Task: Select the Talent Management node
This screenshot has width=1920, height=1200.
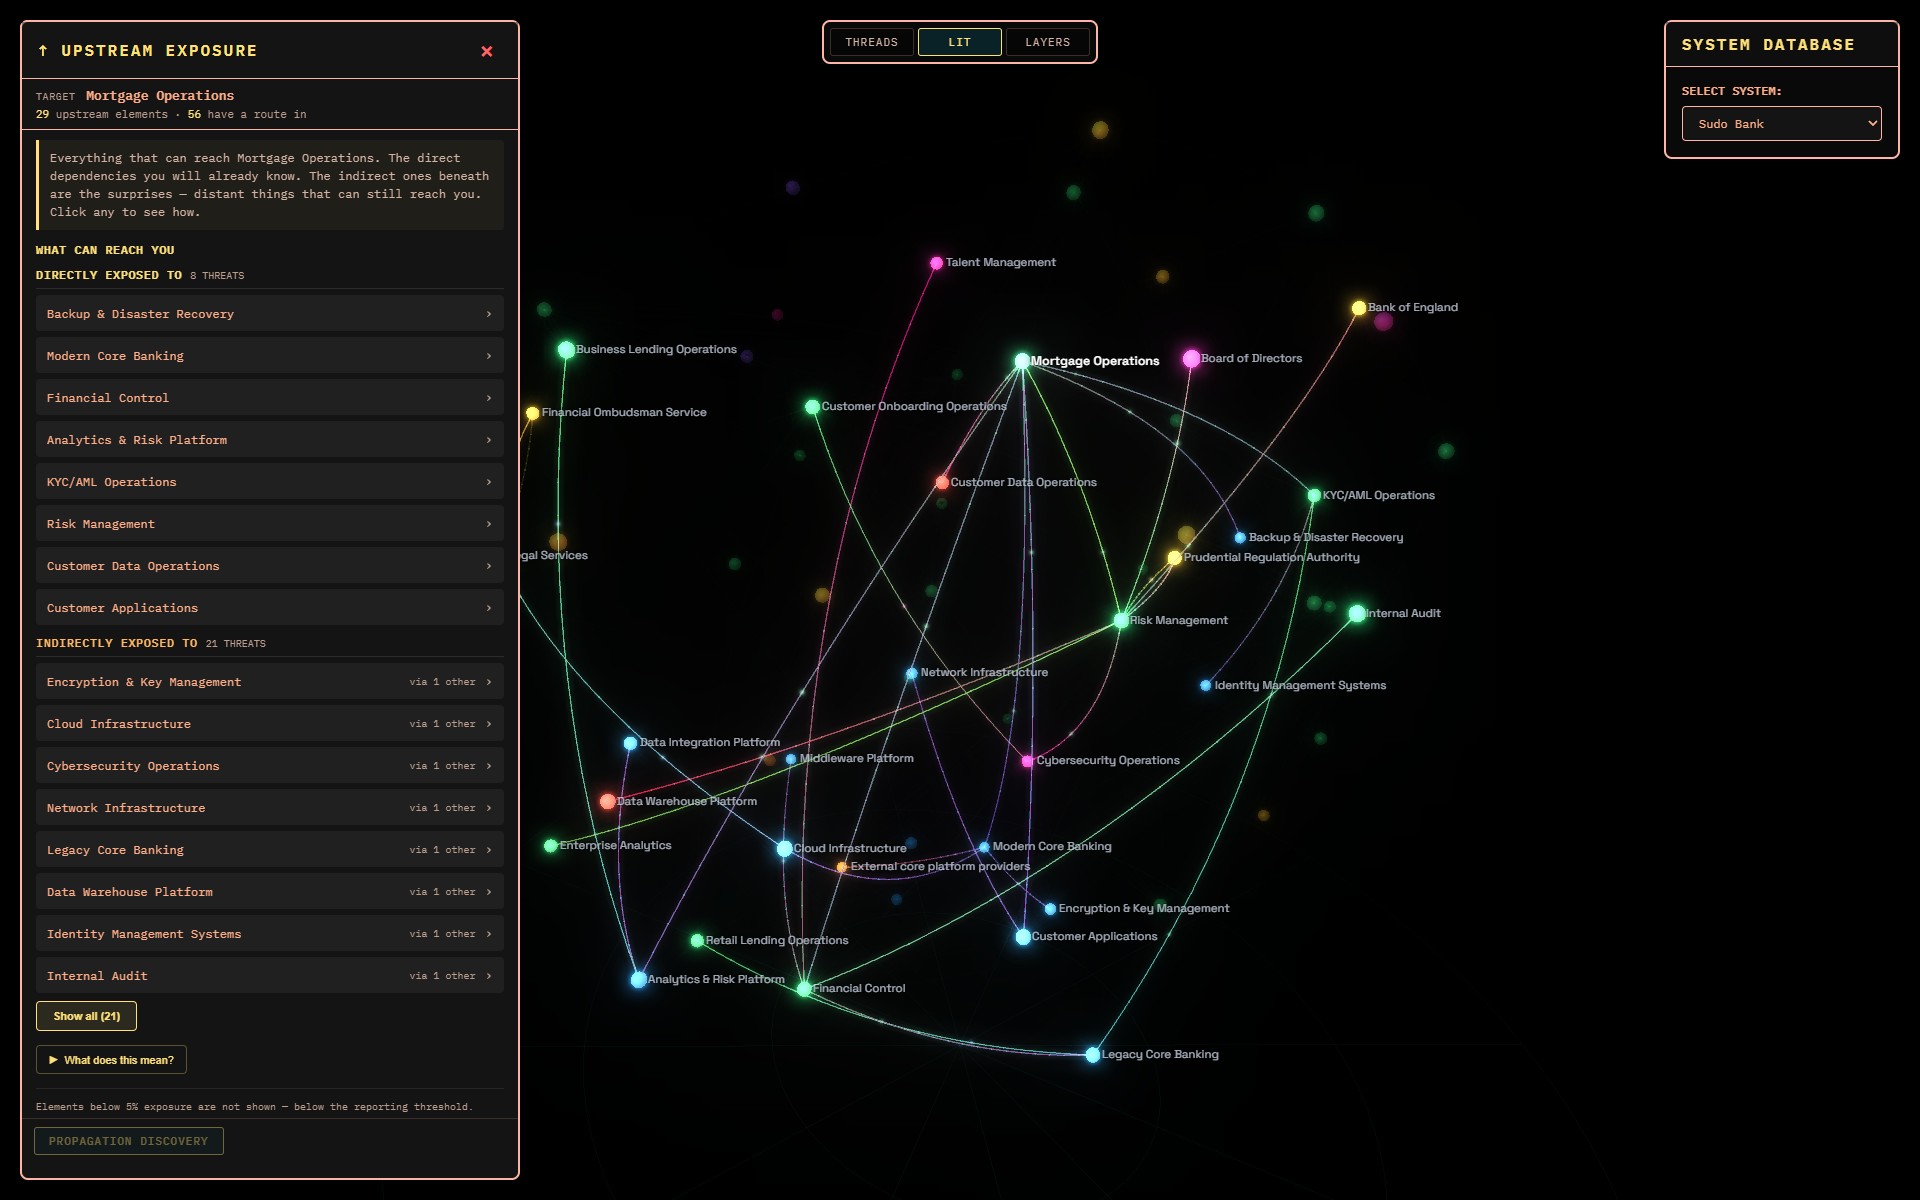Action: pos(936,263)
